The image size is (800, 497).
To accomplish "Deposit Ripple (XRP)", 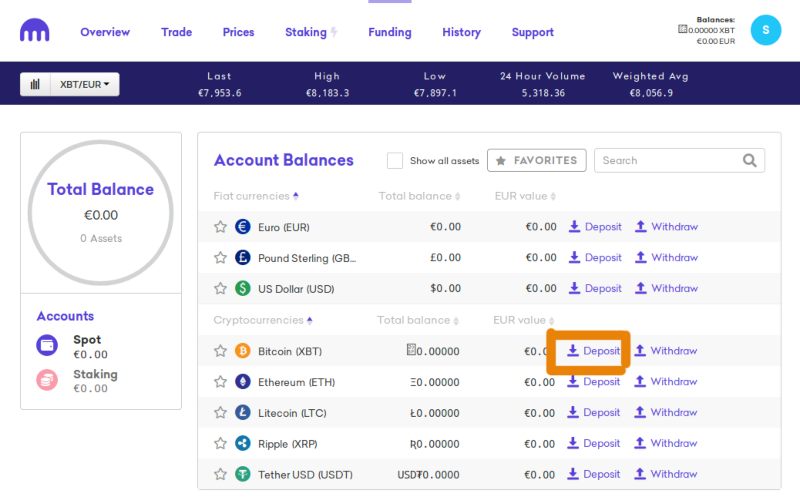I will pos(594,443).
